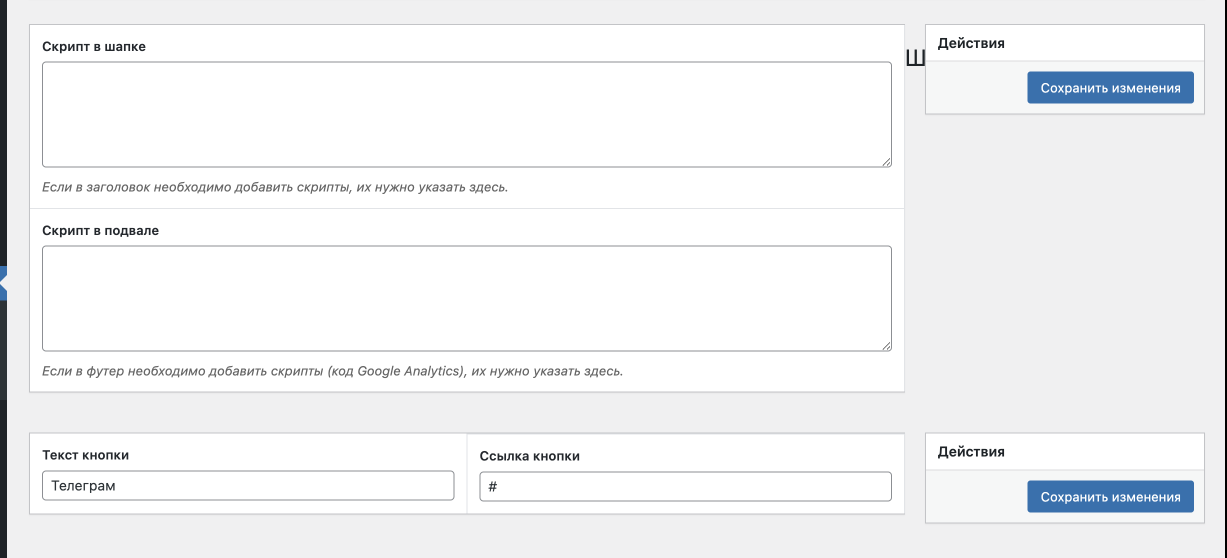Screen dimensions: 1227x558
Task: Click the Ссылка кнопки input field
Action: tap(685, 486)
